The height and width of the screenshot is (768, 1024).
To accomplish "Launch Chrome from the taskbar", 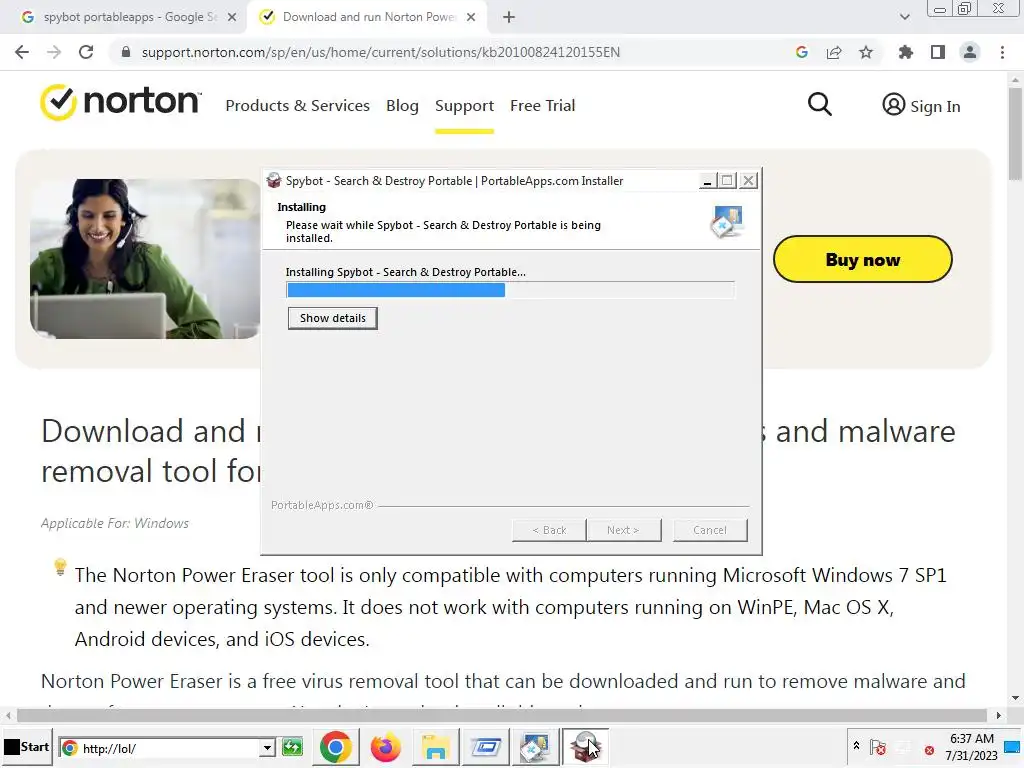I will [336, 748].
